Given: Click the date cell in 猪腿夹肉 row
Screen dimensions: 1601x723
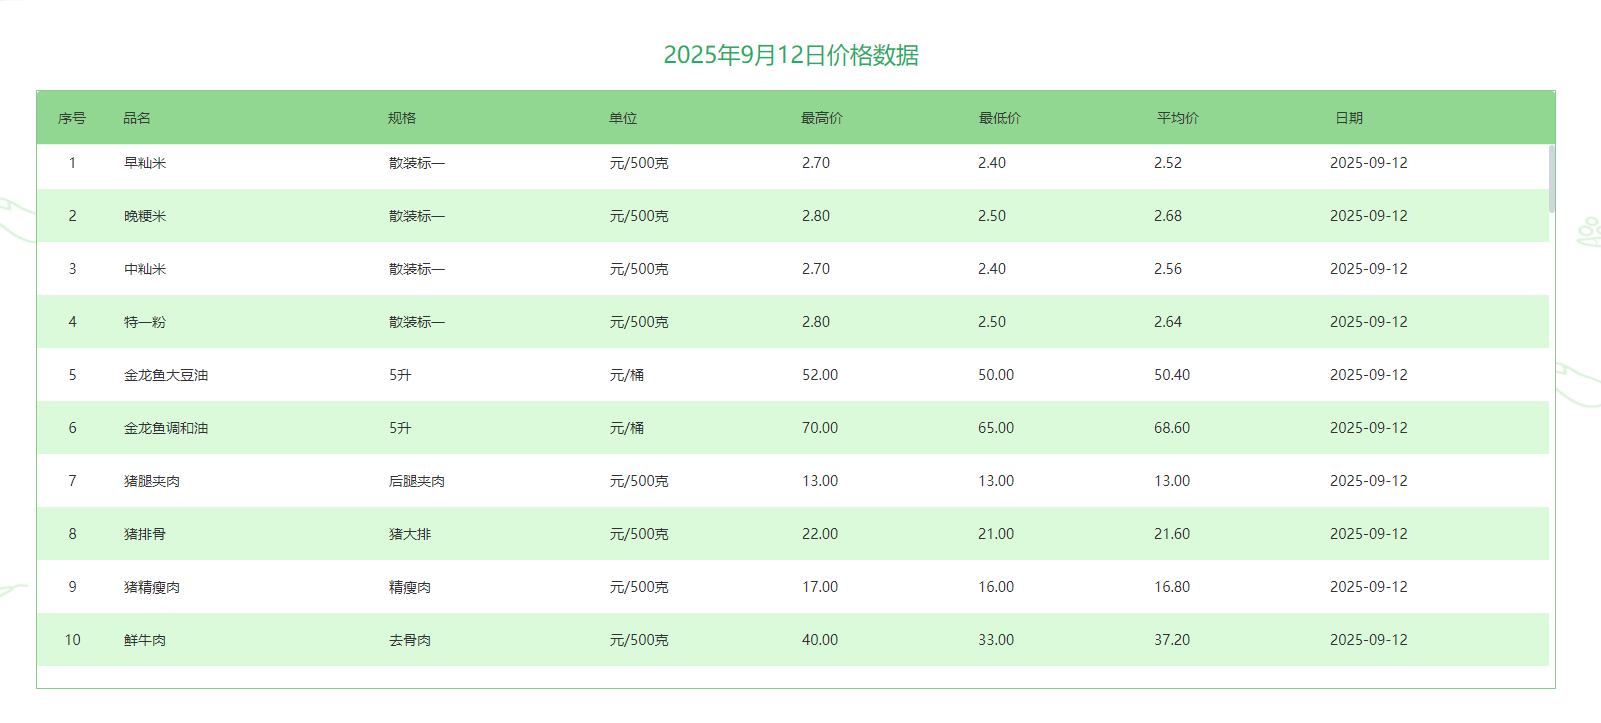Looking at the screenshot, I should click(x=1369, y=481).
